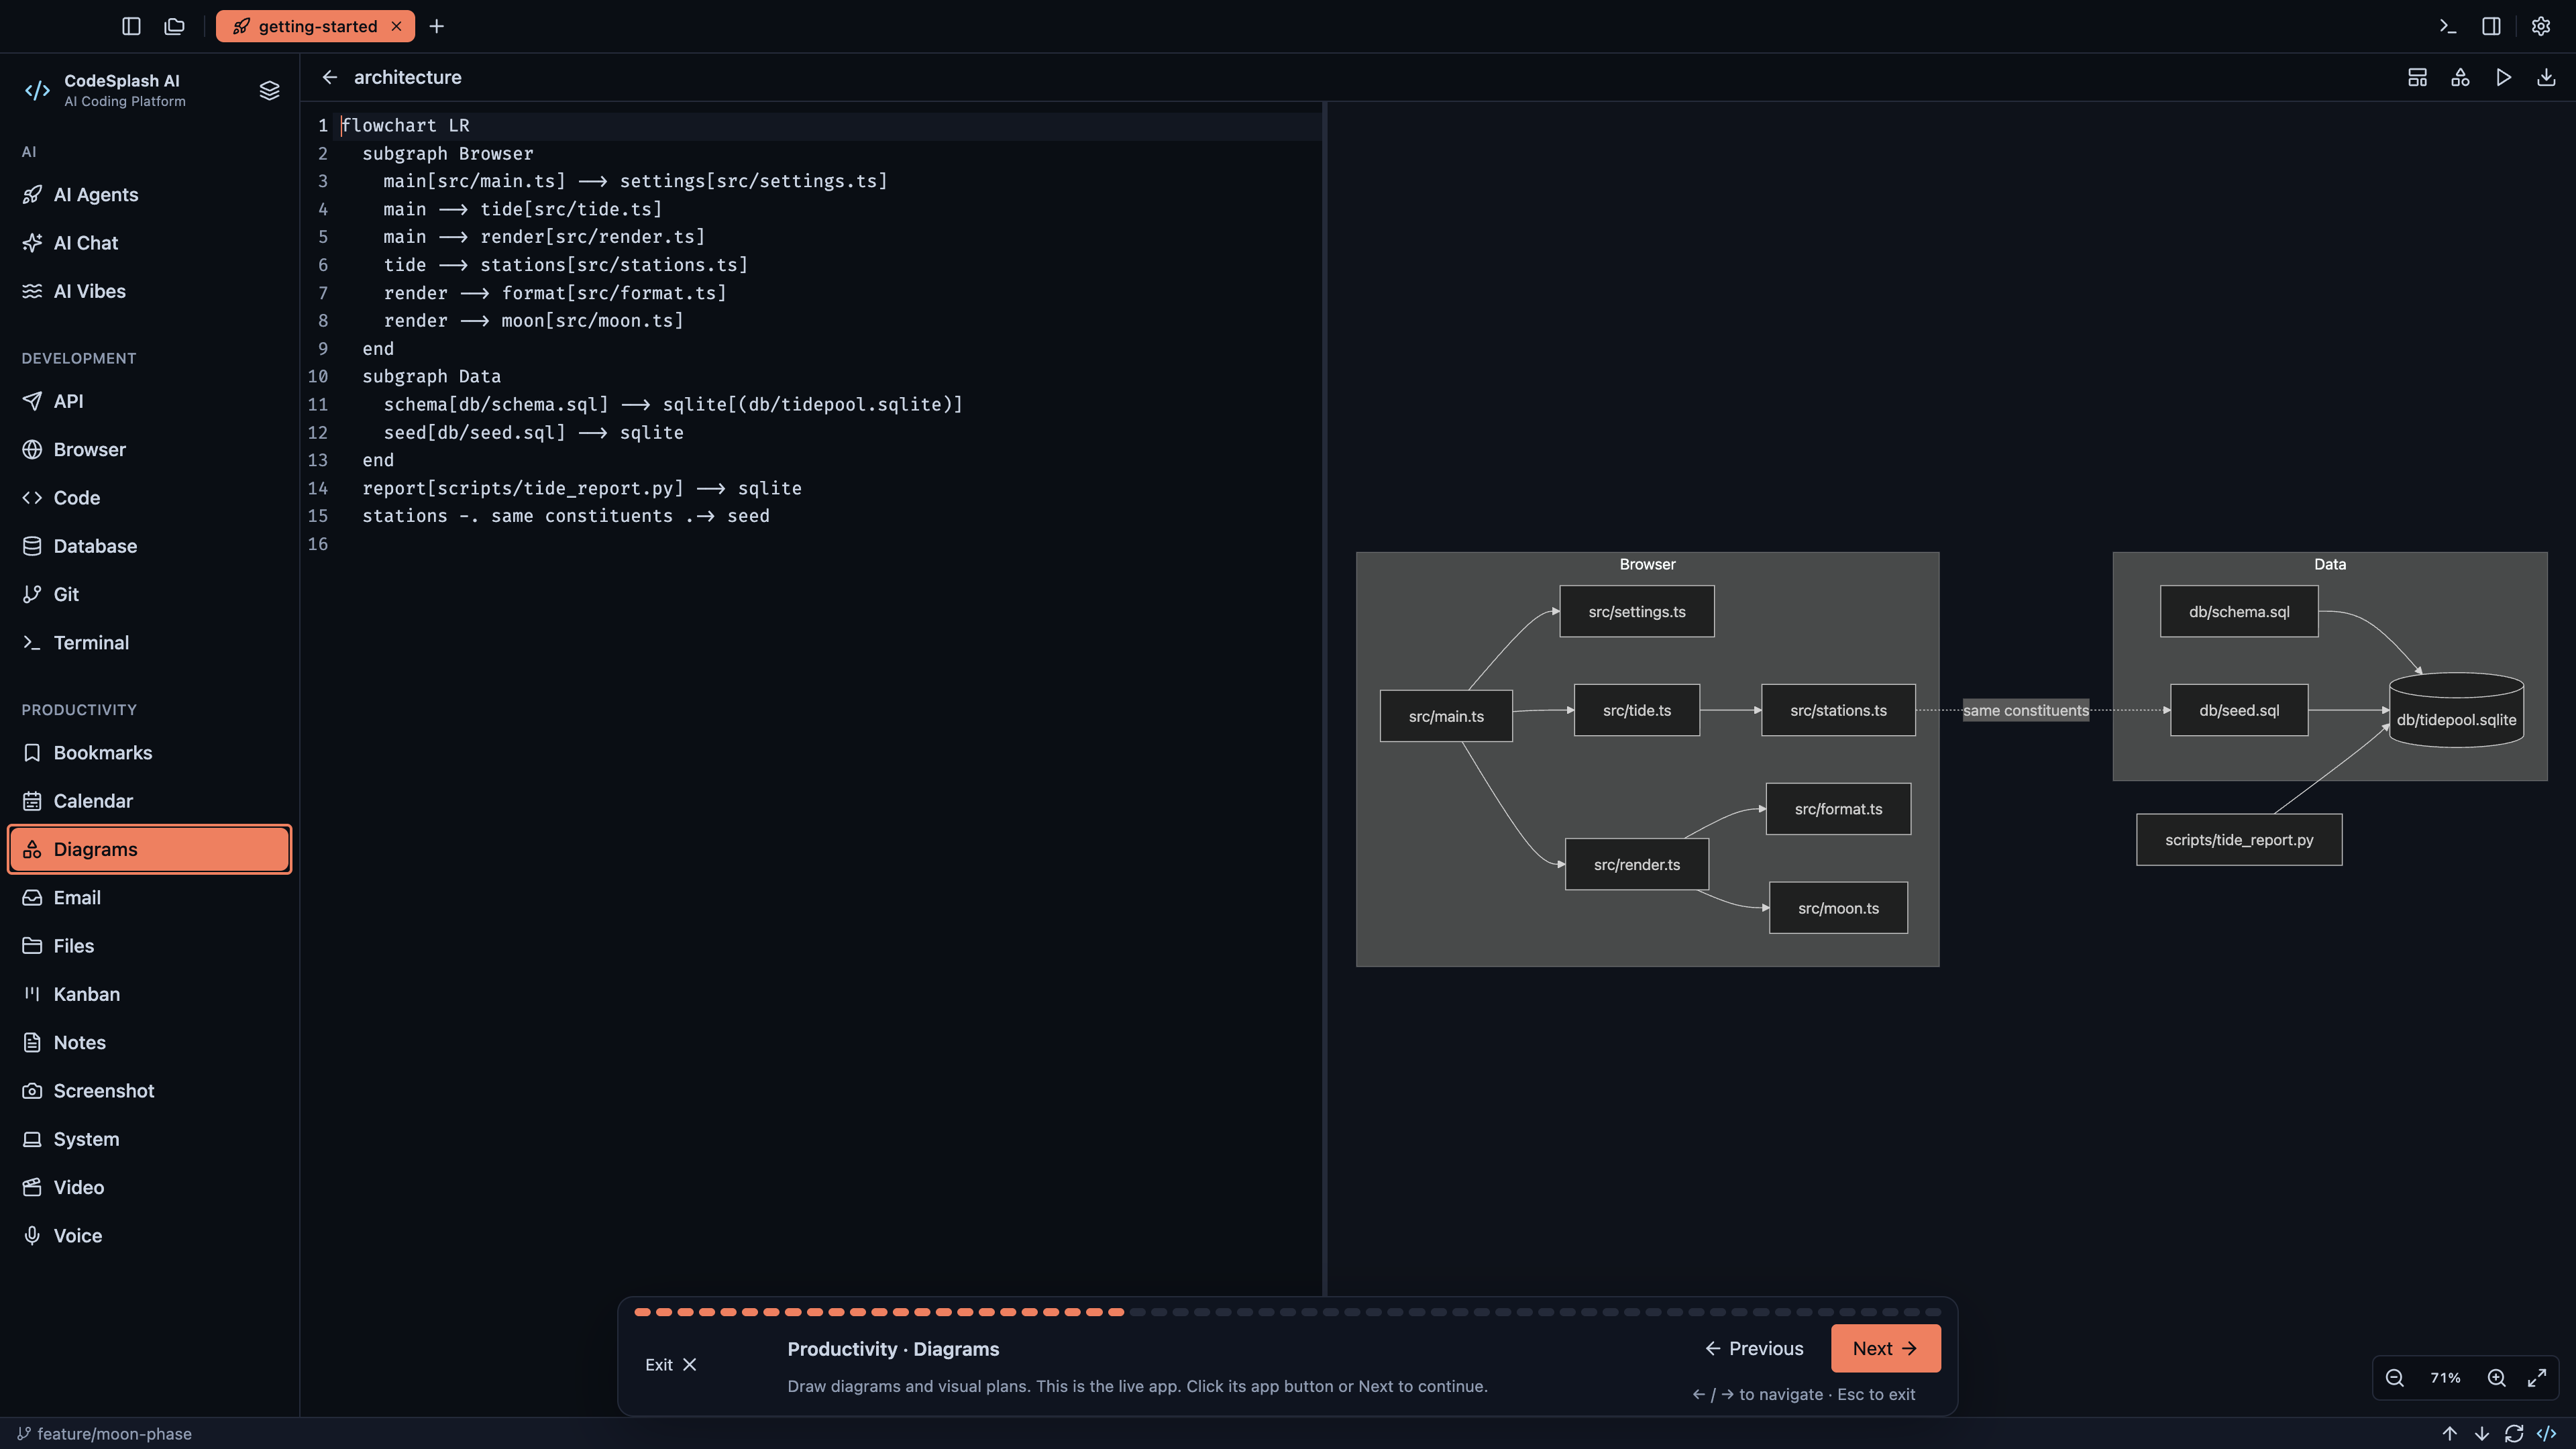This screenshot has width=2576, height=1449.
Task: Open the templates layout icon in diagram toolbar
Action: pyautogui.click(x=2417, y=77)
